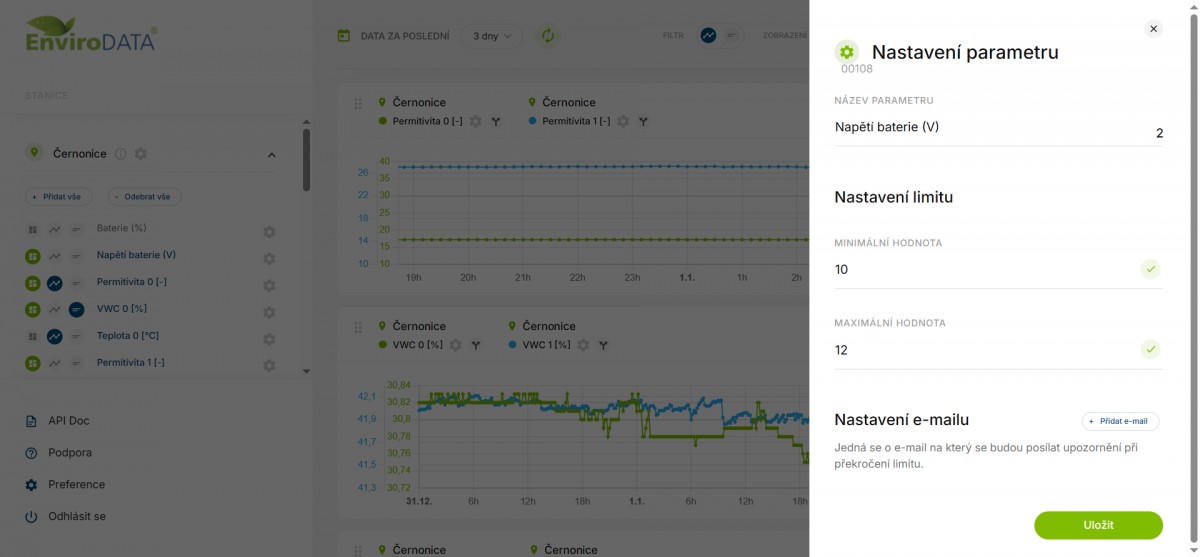
Task: Click the Minimální hodnota input field
Action: click(x=985, y=270)
